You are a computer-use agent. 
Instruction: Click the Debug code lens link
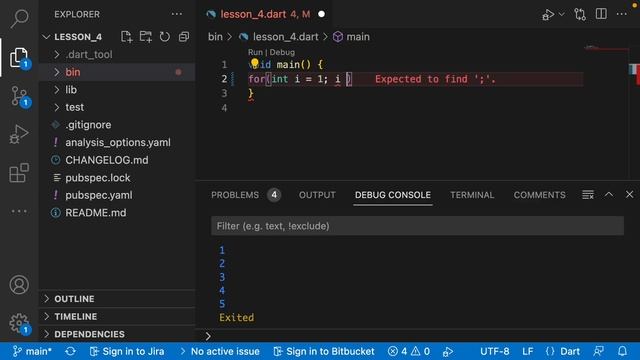[282, 52]
